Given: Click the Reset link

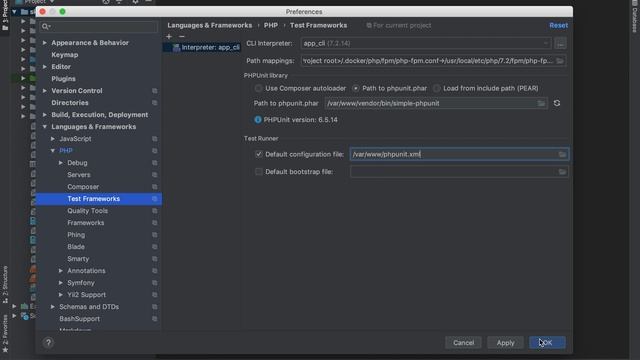Looking at the screenshot, I should 558,25.
